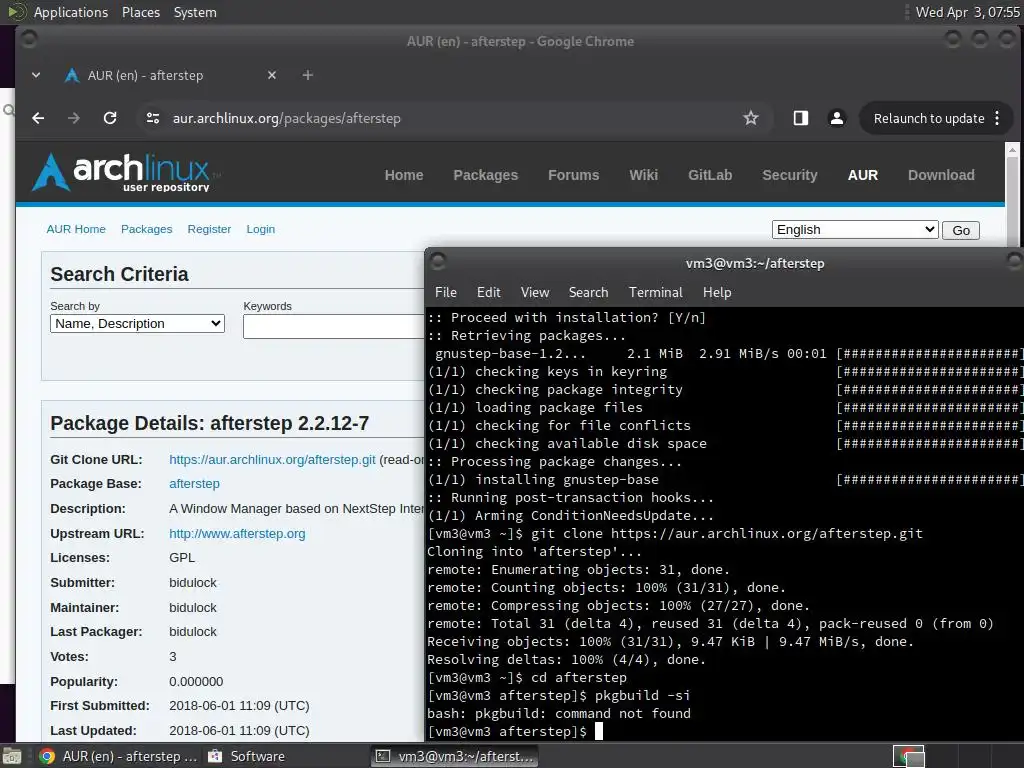Click Chrome forward arrow

tap(74, 118)
